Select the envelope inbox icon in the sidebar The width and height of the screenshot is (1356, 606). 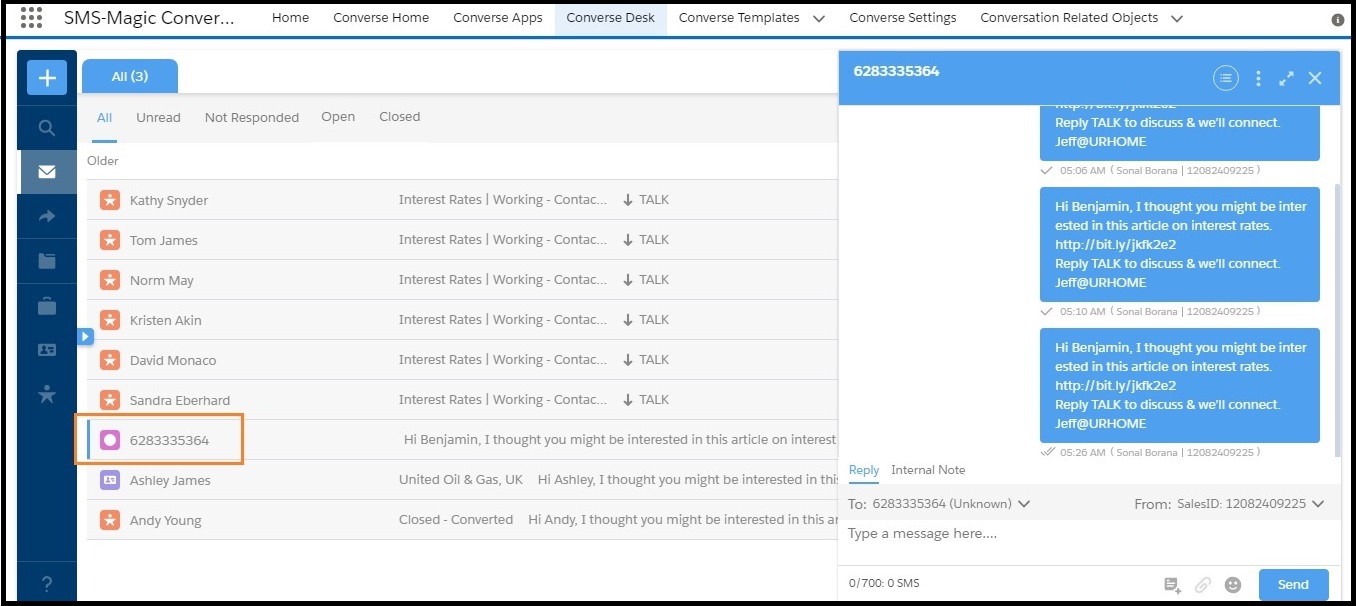(x=47, y=172)
